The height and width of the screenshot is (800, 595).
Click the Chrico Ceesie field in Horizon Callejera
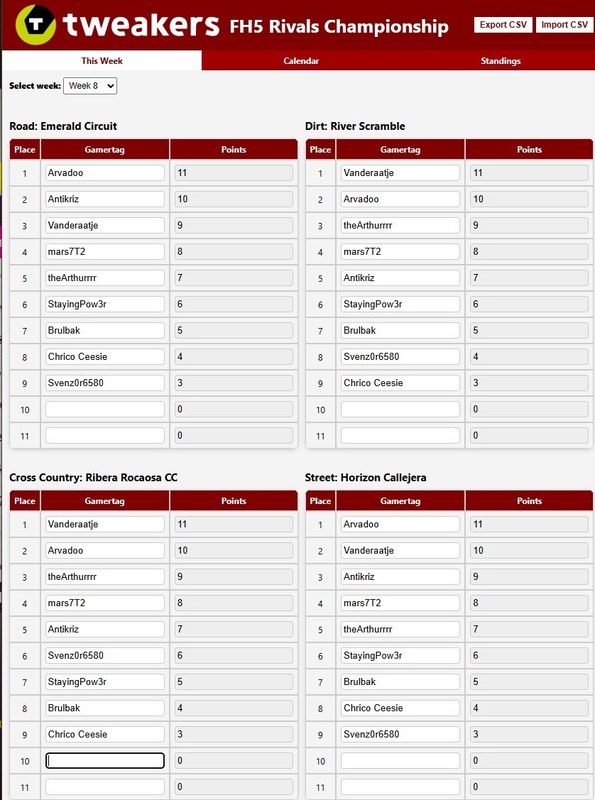click(400, 708)
